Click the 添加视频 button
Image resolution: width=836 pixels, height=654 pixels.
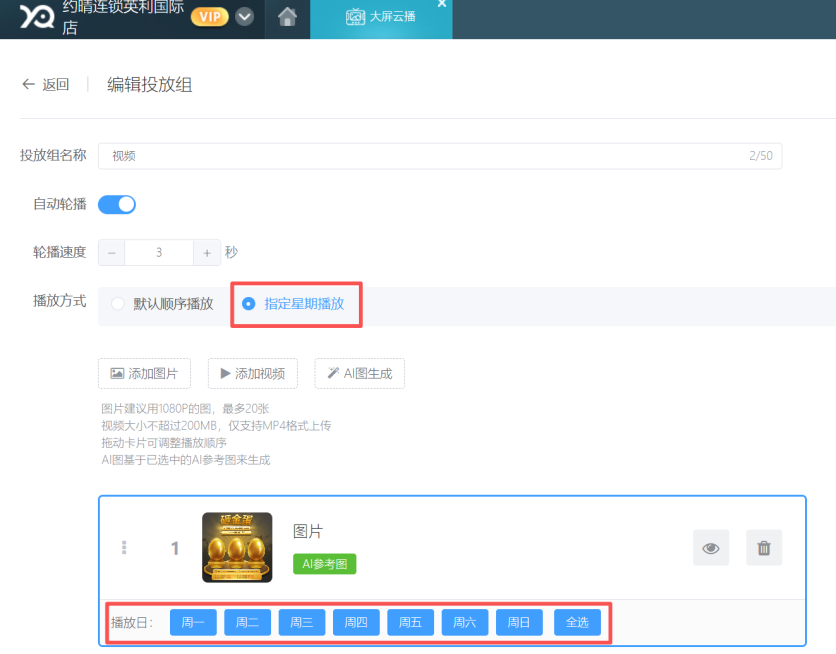253,374
